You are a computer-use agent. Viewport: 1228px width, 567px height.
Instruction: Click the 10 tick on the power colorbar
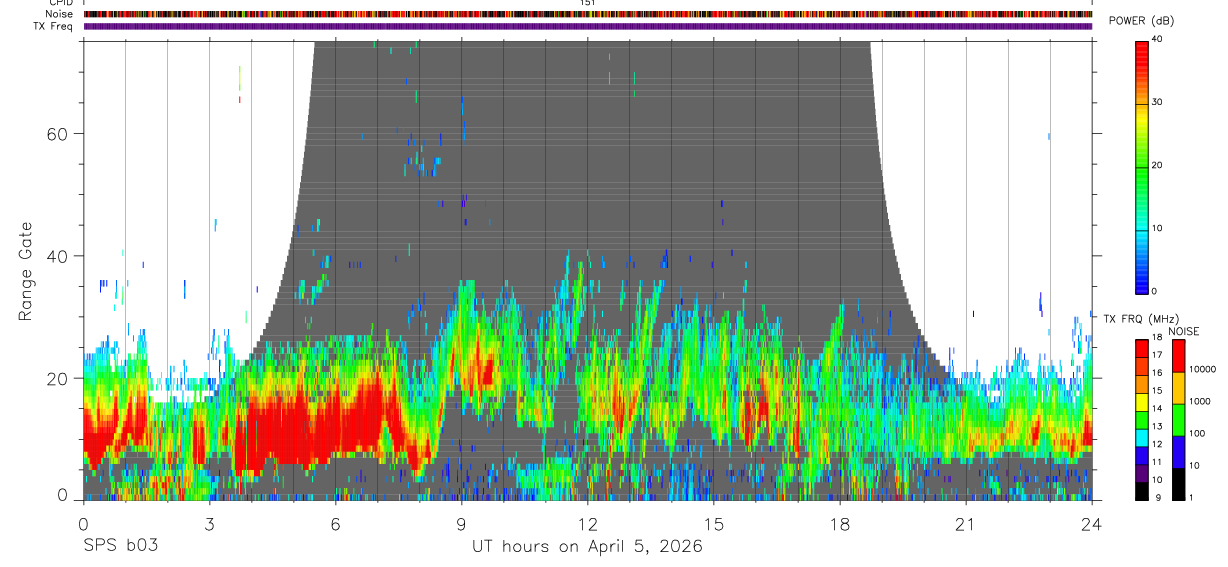(x=1157, y=228)
